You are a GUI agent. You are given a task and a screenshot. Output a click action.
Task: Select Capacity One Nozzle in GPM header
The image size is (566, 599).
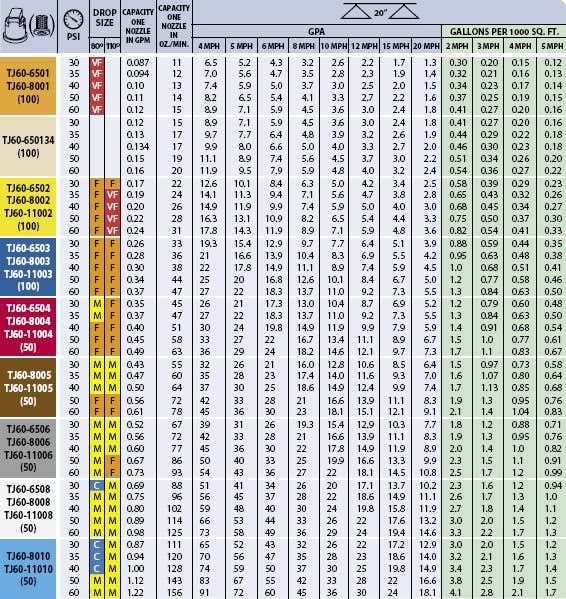[x=138, y=26]
